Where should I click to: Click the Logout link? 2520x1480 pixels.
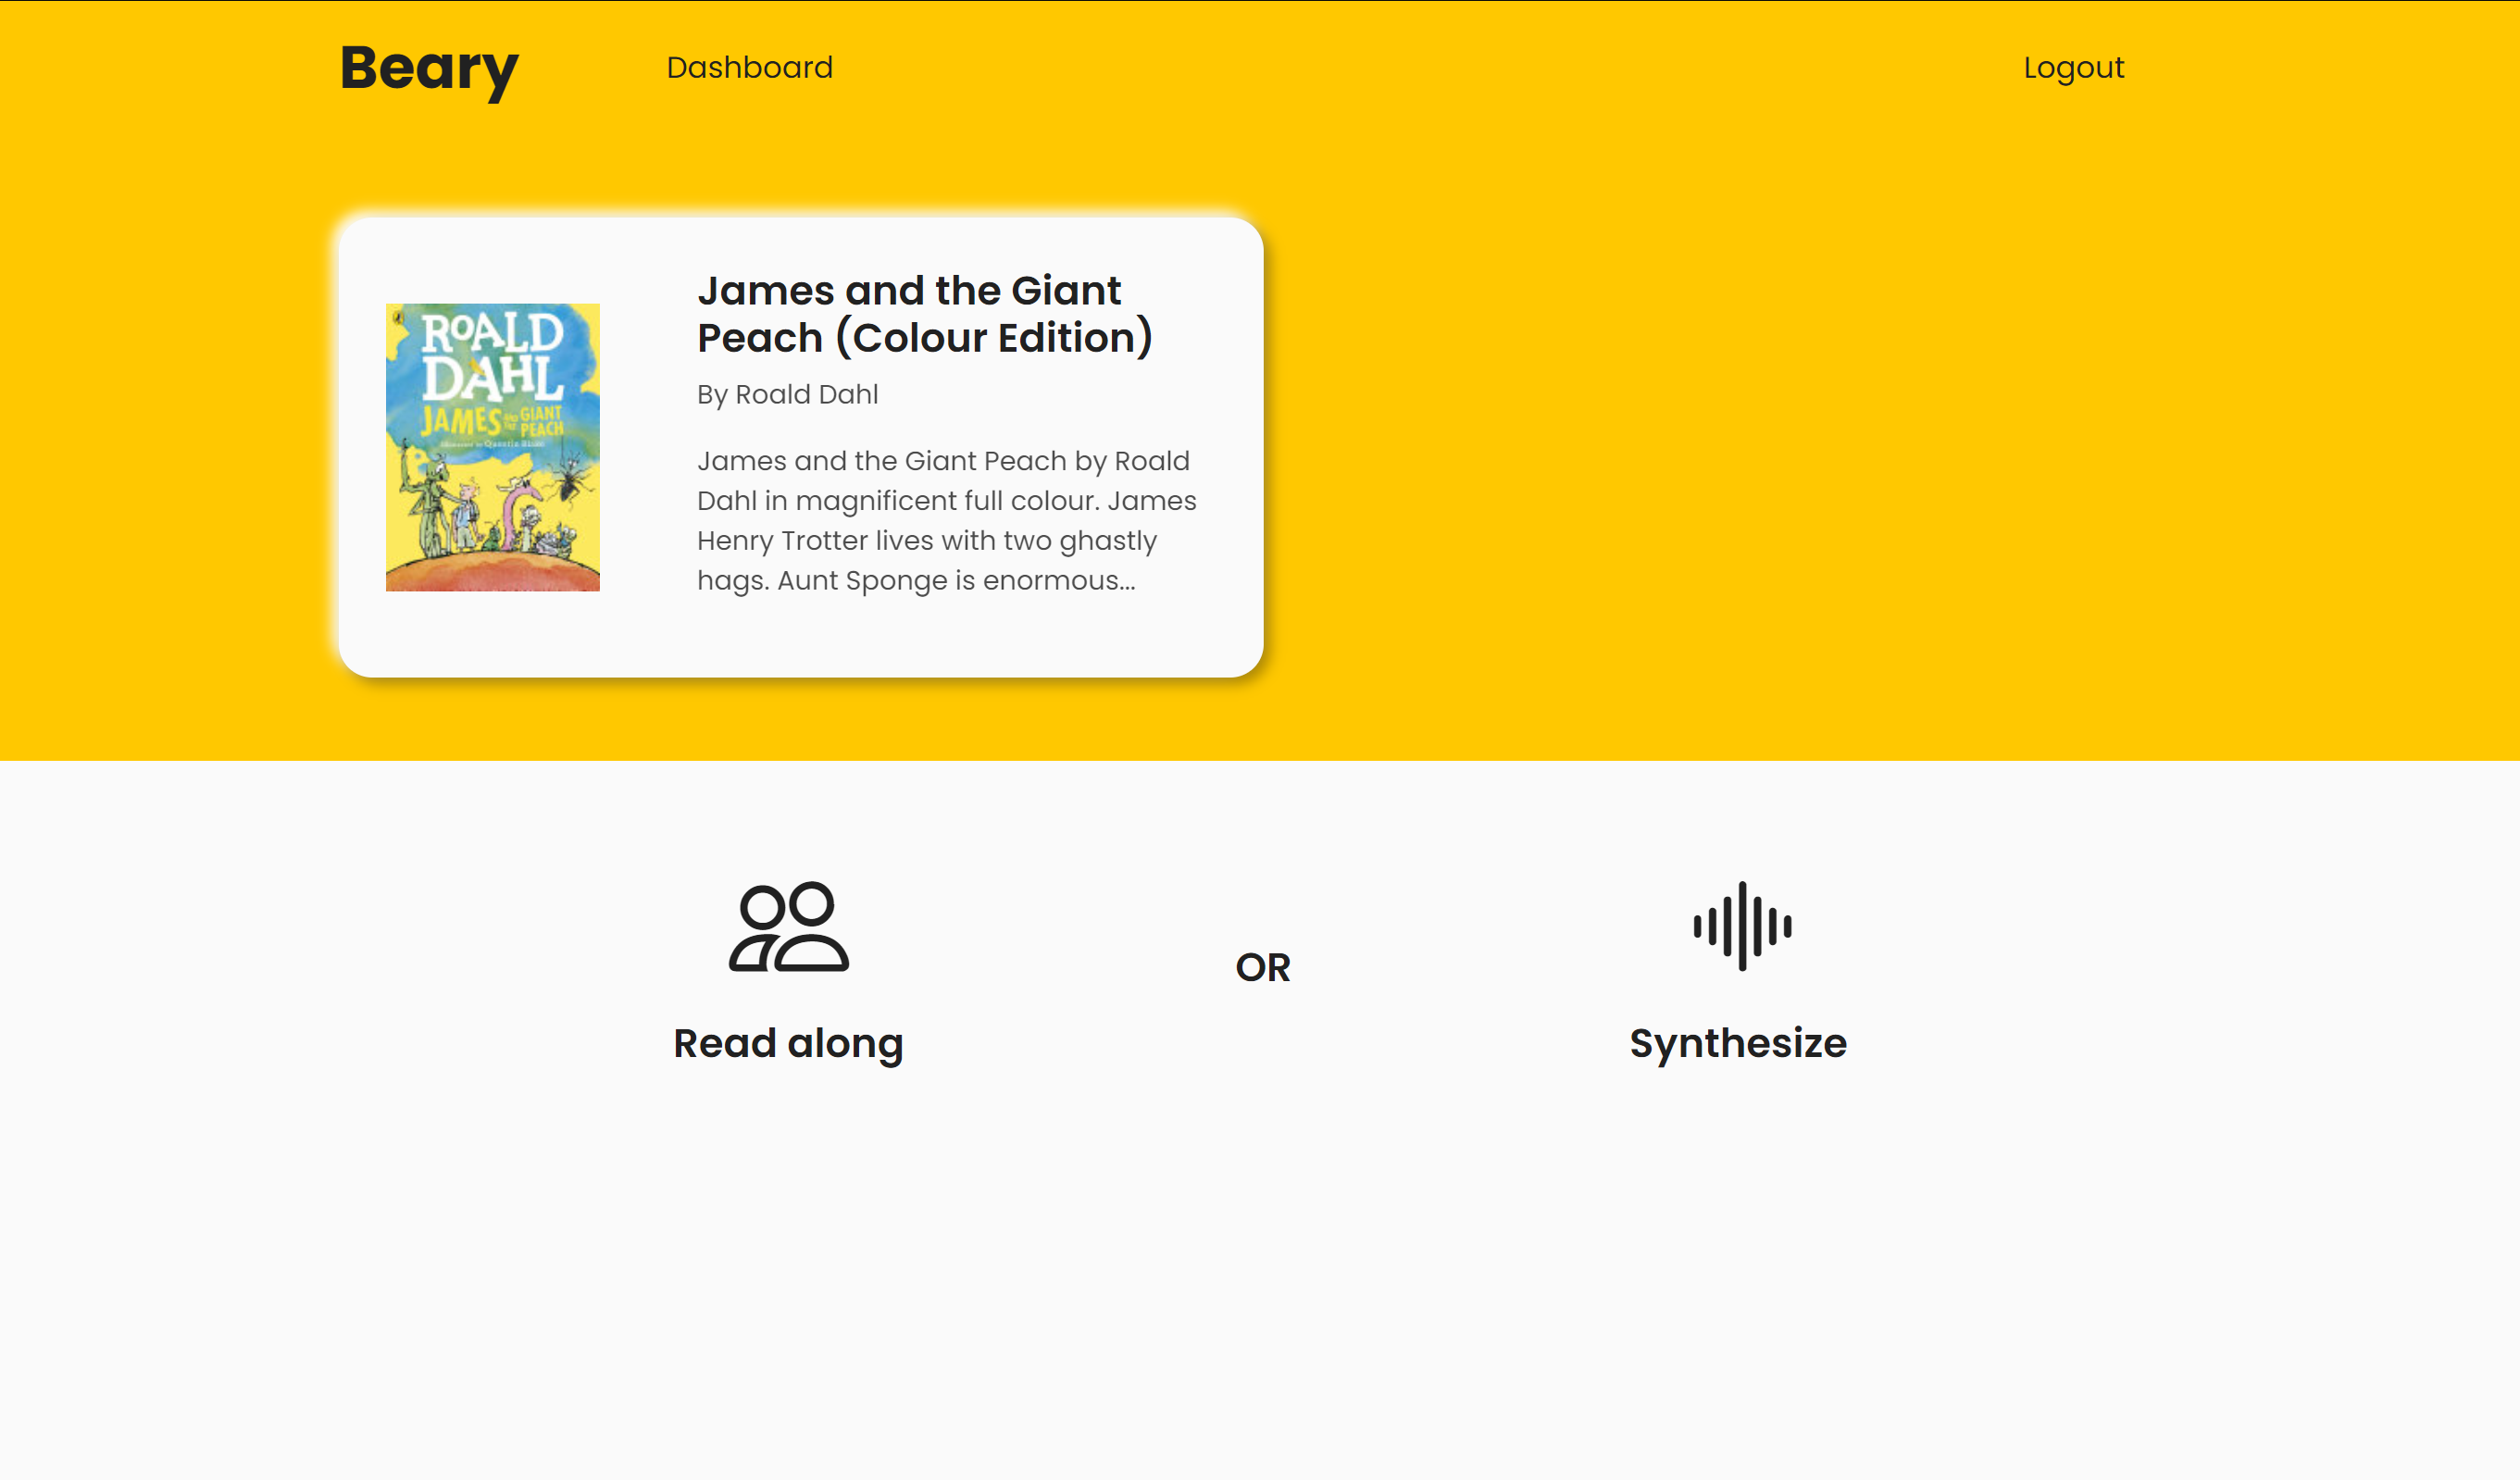2073,67
